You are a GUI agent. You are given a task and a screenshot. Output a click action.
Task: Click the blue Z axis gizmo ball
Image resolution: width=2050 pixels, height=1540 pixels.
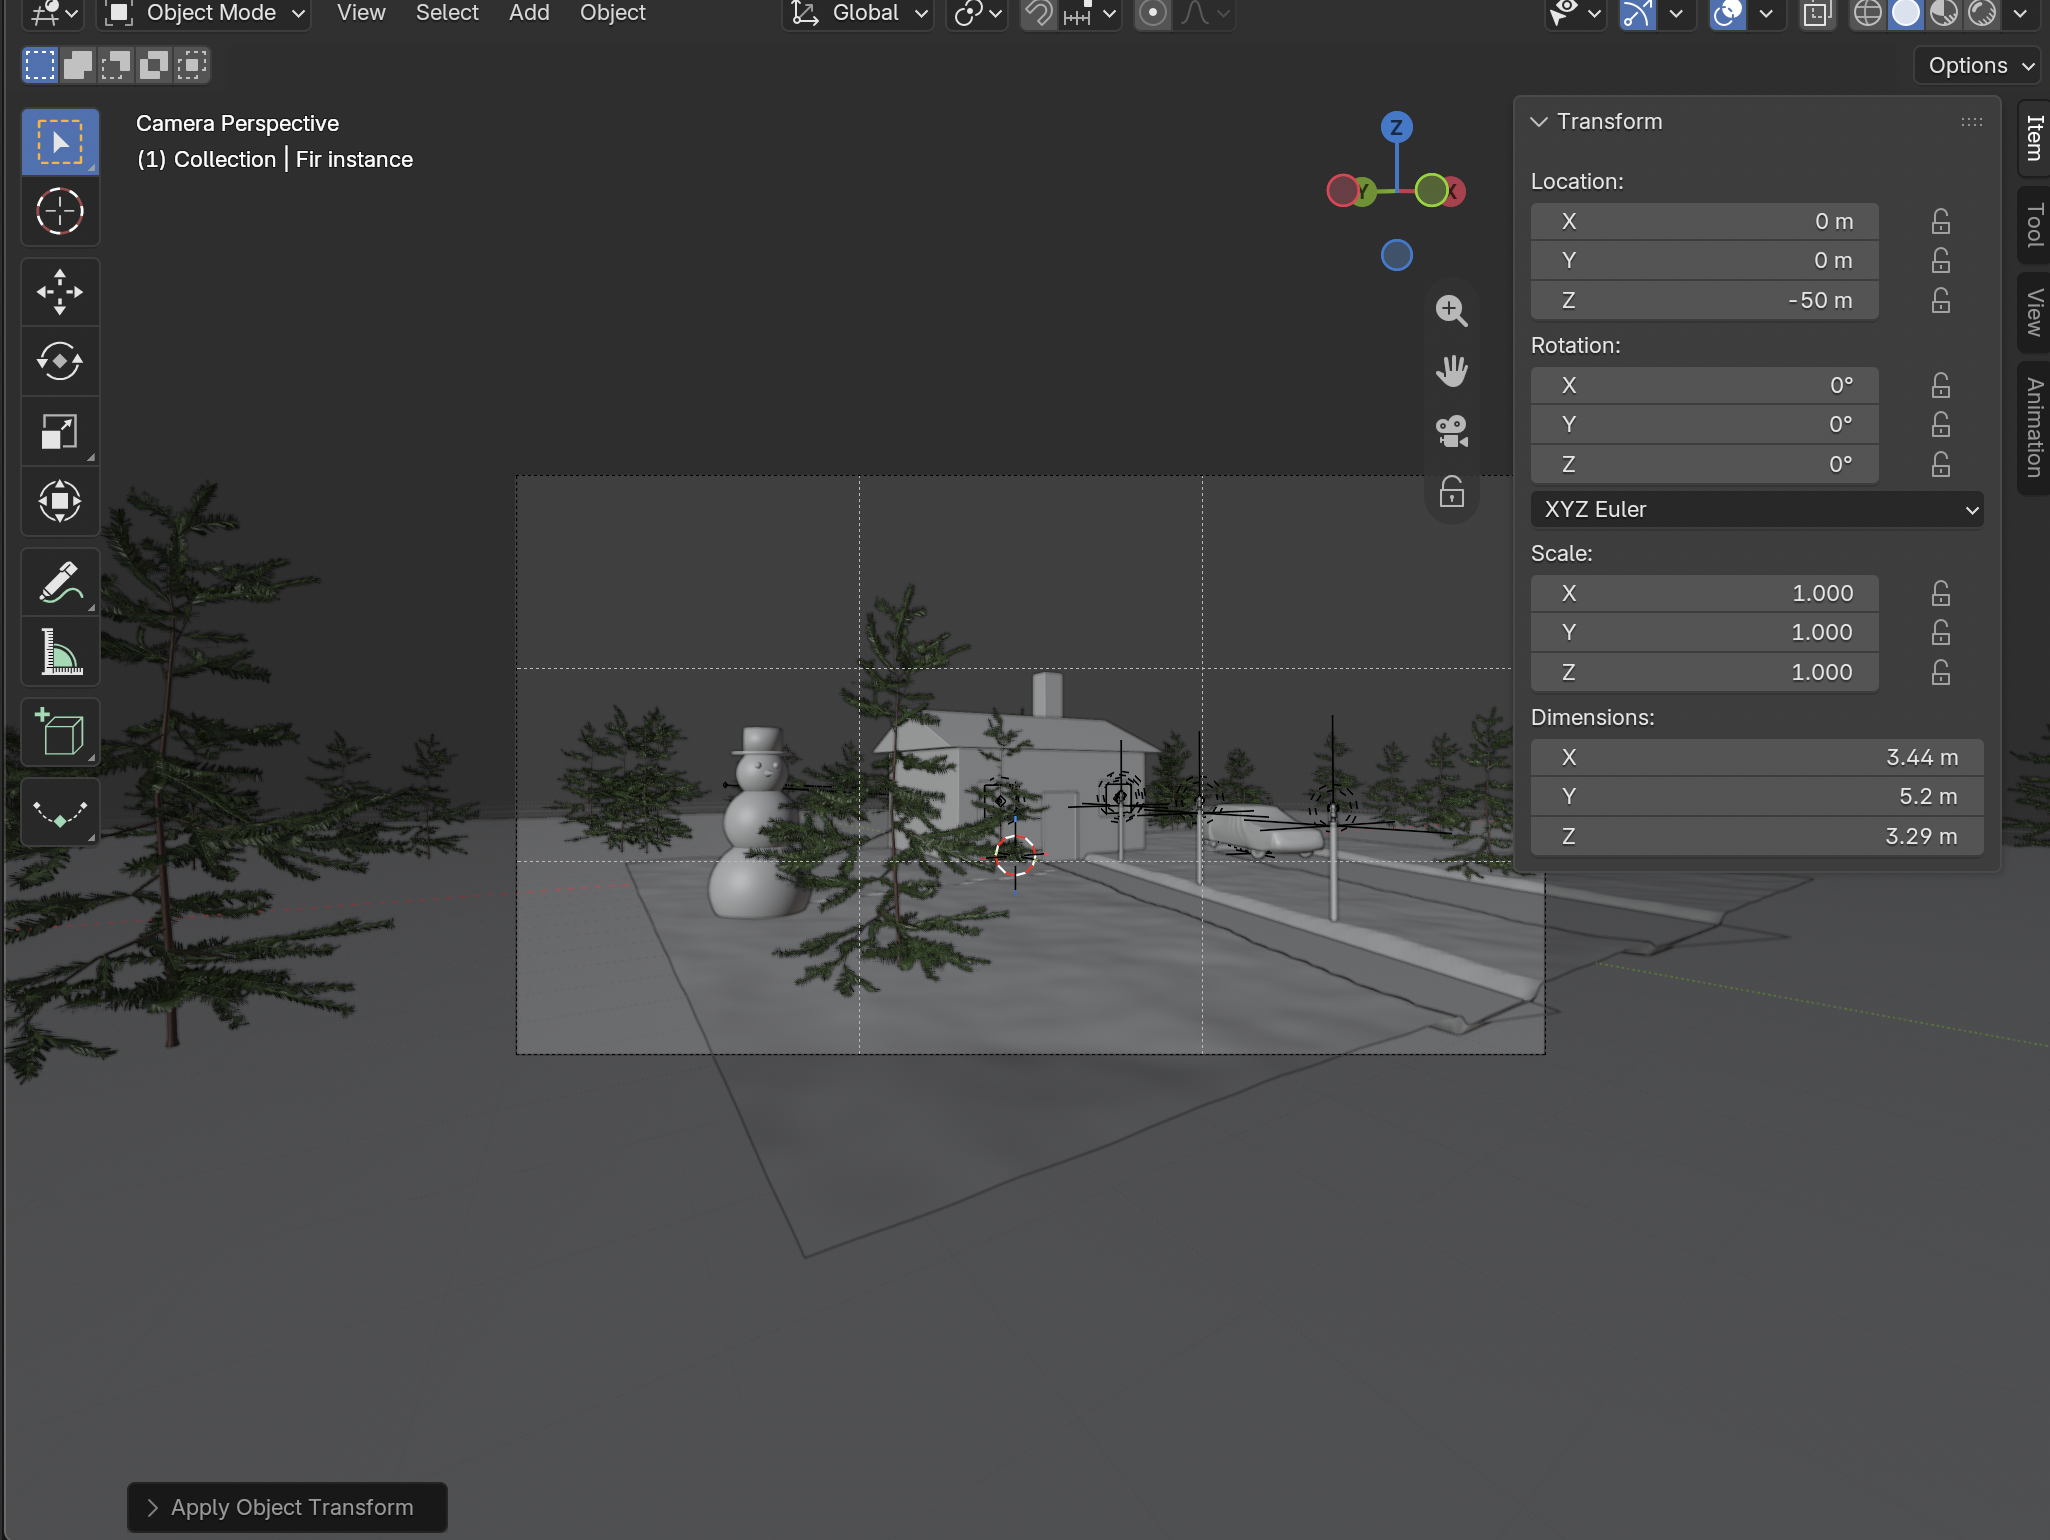(x=1396, y=127)
